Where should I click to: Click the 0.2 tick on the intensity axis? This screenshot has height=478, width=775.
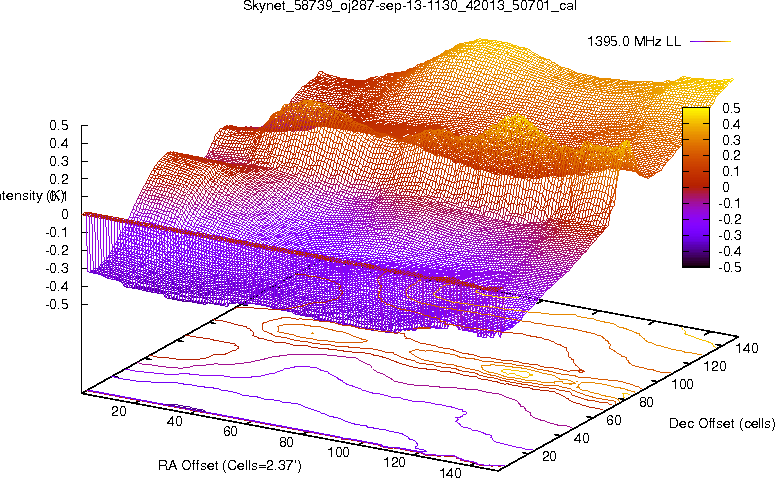59,179
